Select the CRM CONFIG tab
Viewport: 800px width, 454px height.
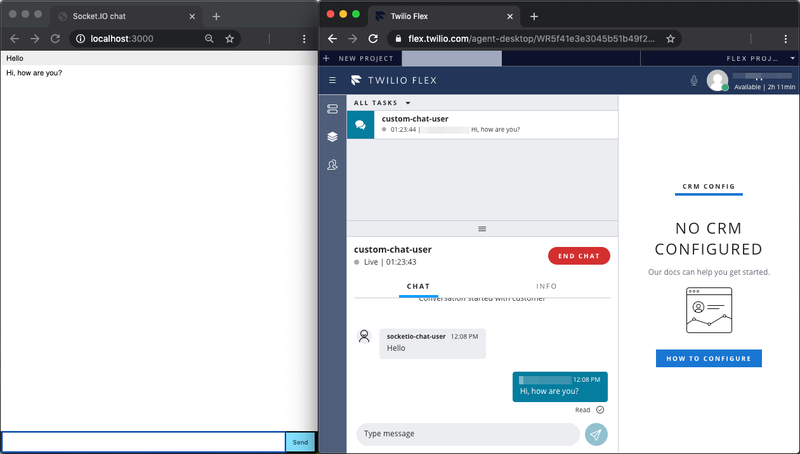click(x=709, y=187)
